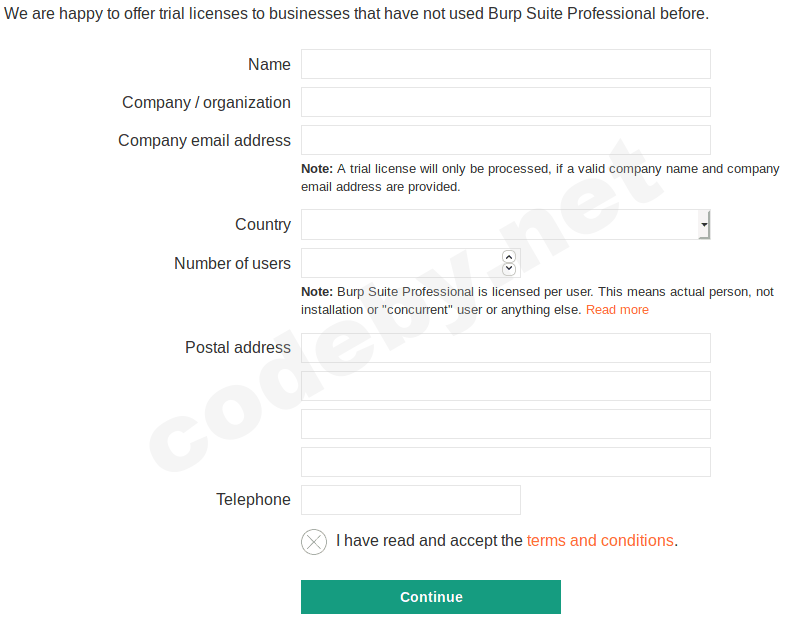Click the Number of users field
This screenshot has width=807, height=630.
pyautogui.click(x=400, y=263)
